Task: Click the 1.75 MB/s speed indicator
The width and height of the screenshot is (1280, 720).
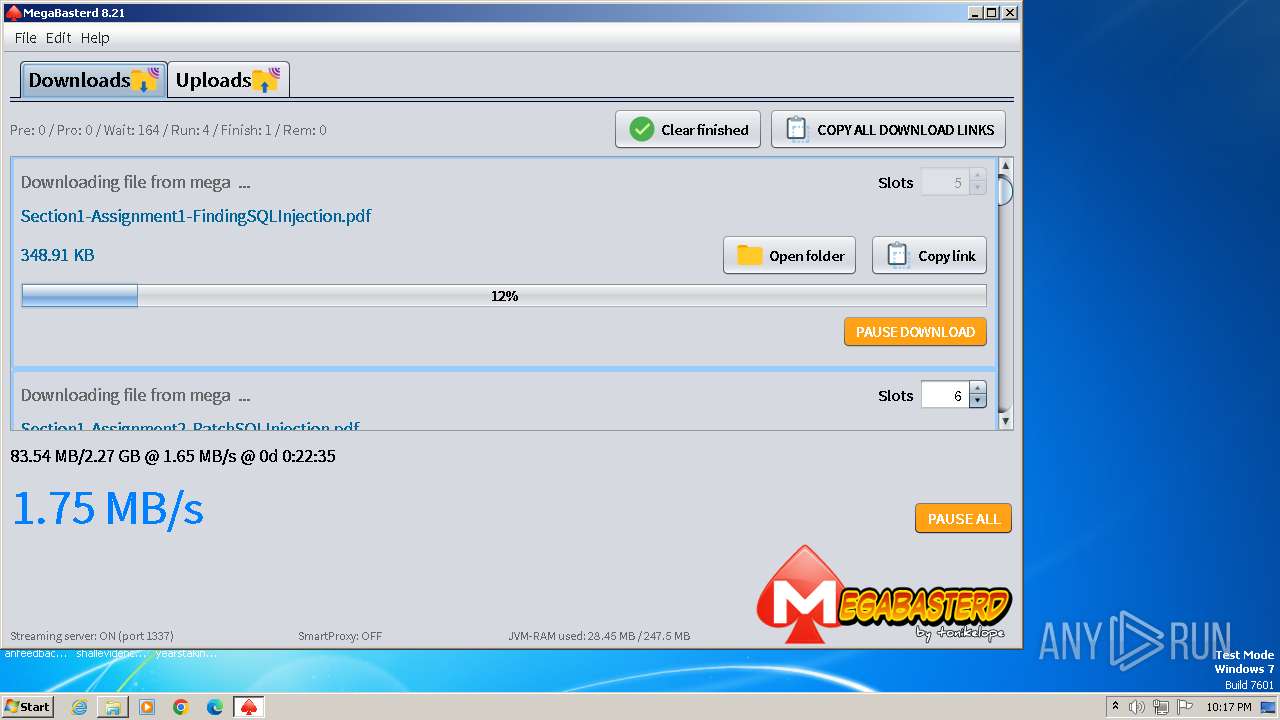Action: [108, 508]
